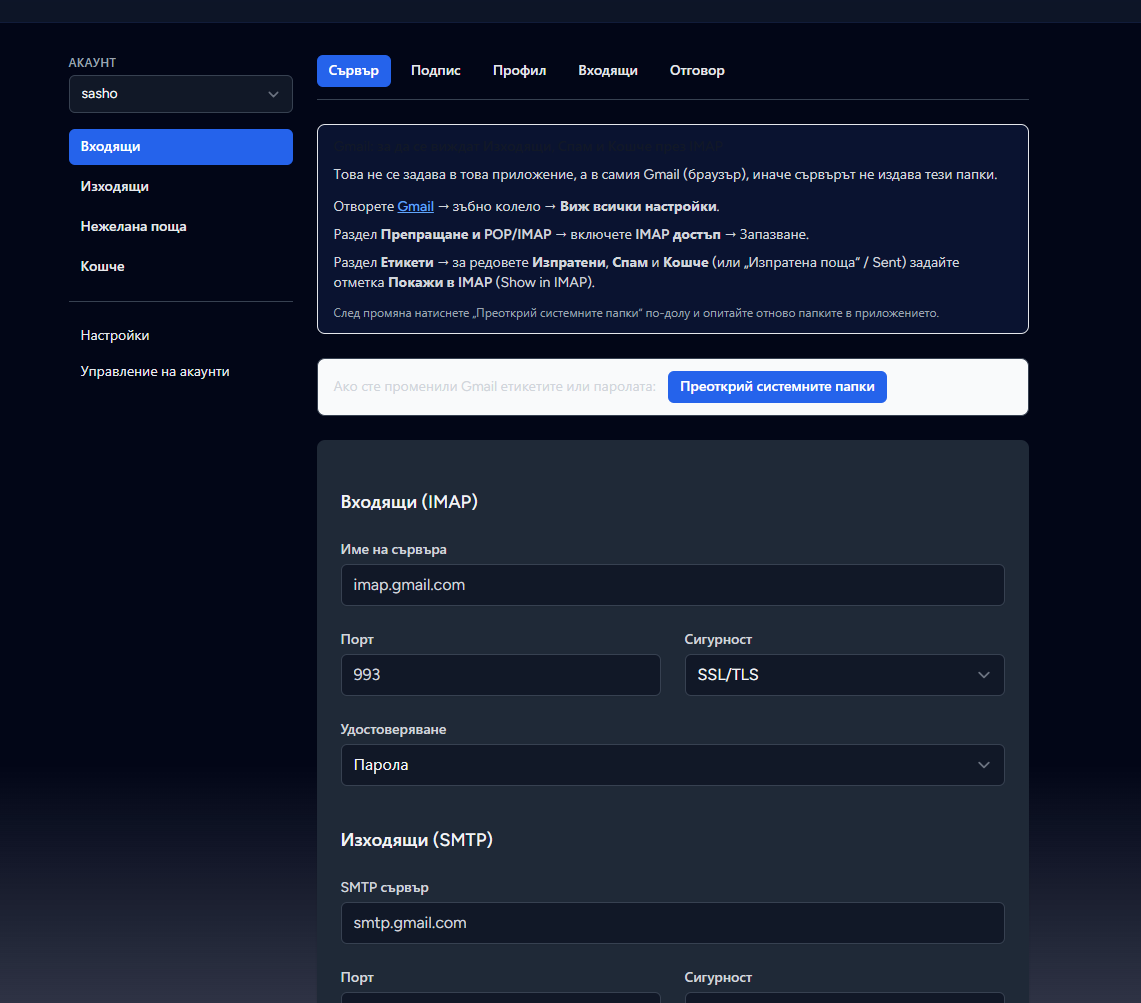The width and height of the screenshot is (1141, 1003).
Task: Open the Профил tab
Action: coord(520,71)
